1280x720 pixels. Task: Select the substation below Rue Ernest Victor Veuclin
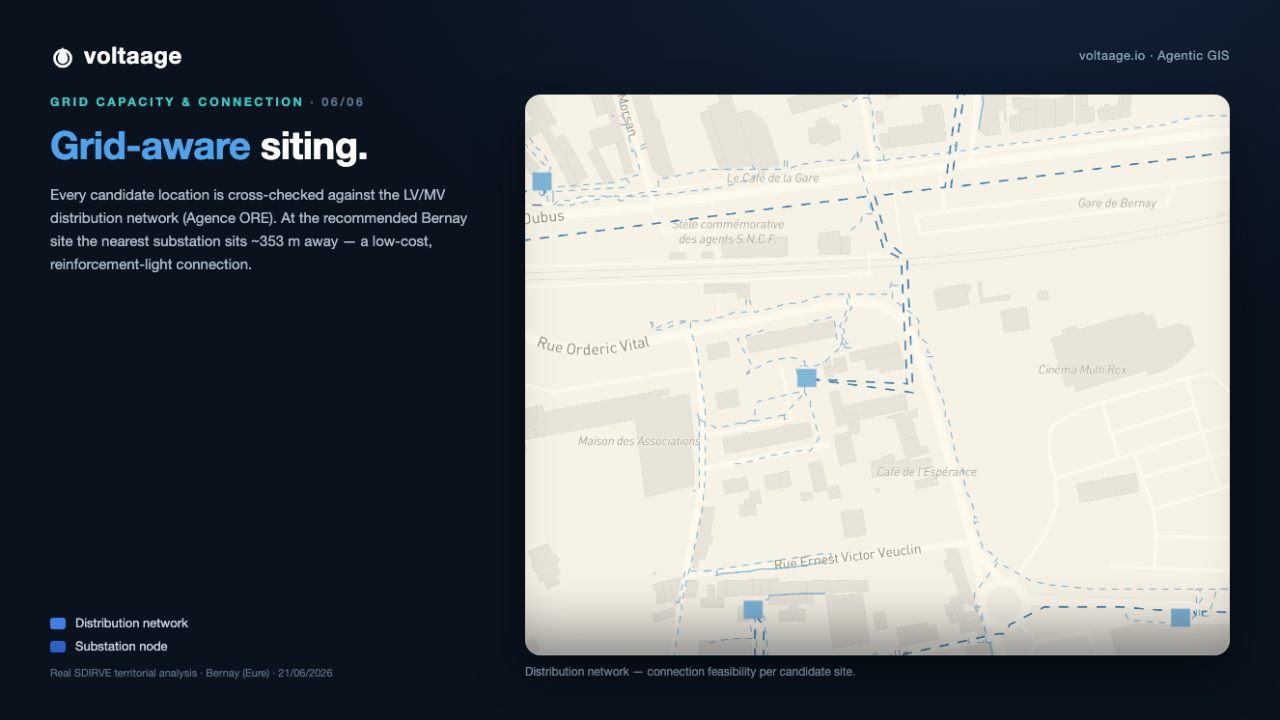tap(753, 609)
